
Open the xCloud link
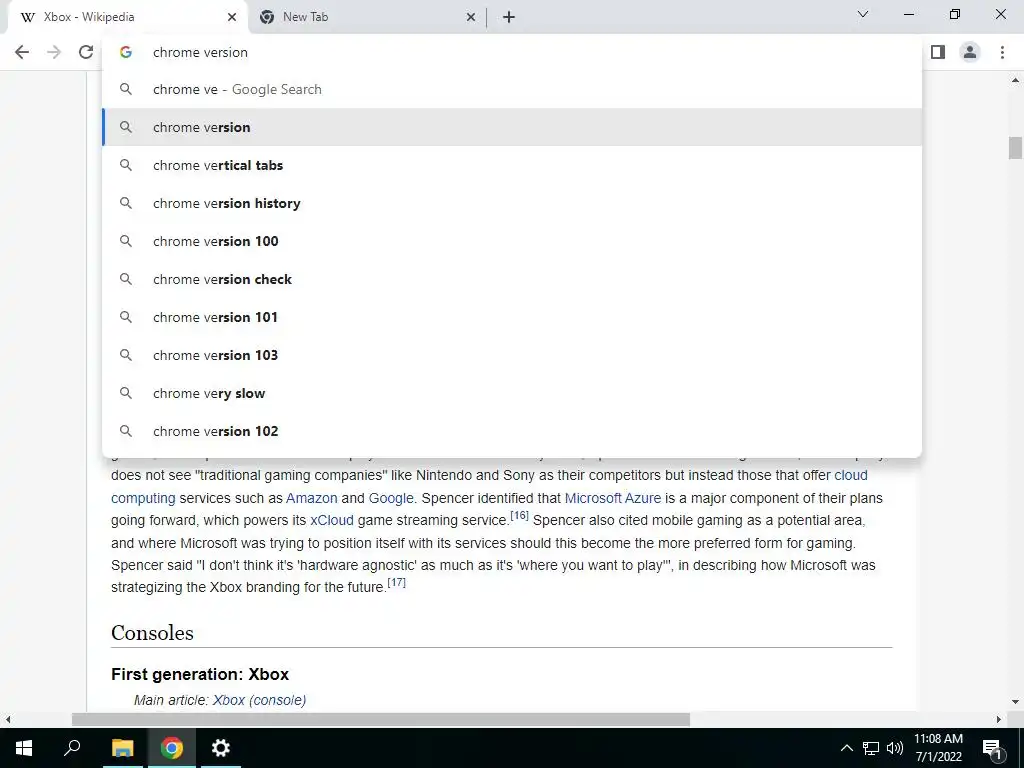pos(332,520)
